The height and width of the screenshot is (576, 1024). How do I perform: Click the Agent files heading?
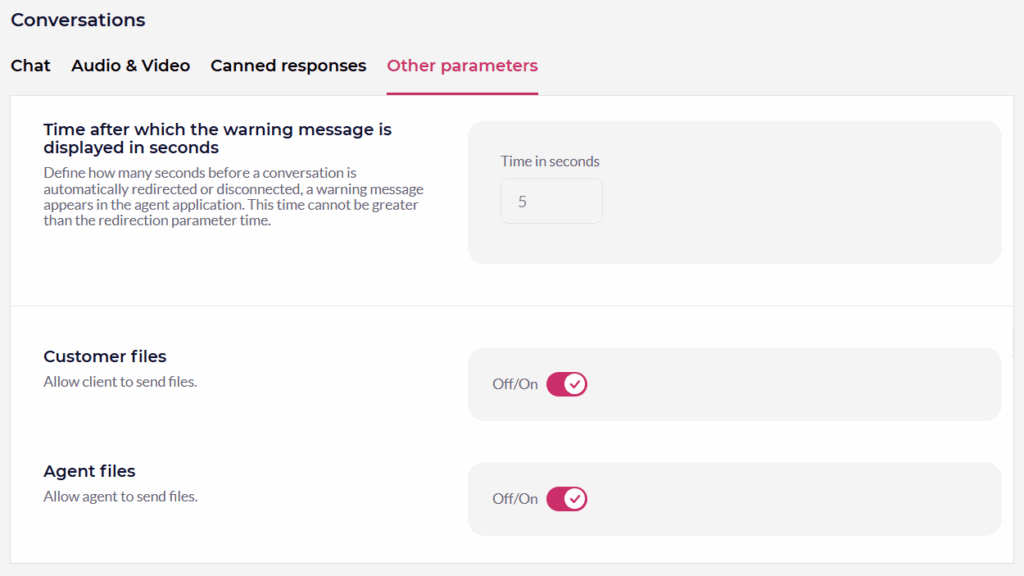tap(89, 471)
